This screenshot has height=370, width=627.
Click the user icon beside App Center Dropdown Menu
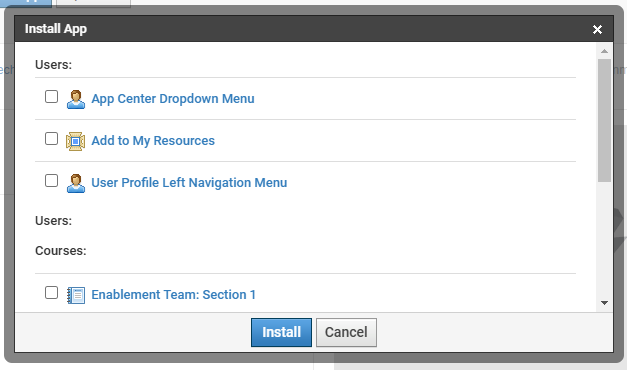pyautogui.click(x=76, y=99)
